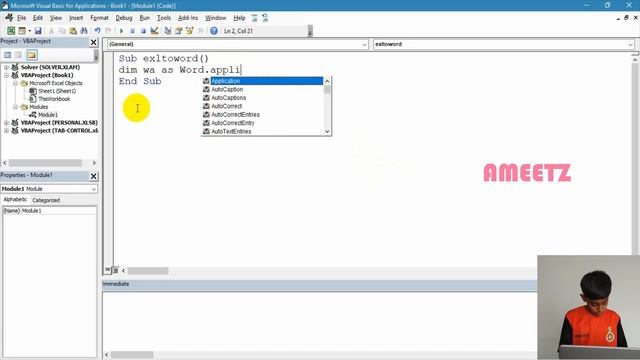This screenshot has height=360, width=640.
Task: Click the Reset (stop) toolbar icon
Action: click(143, 31)
